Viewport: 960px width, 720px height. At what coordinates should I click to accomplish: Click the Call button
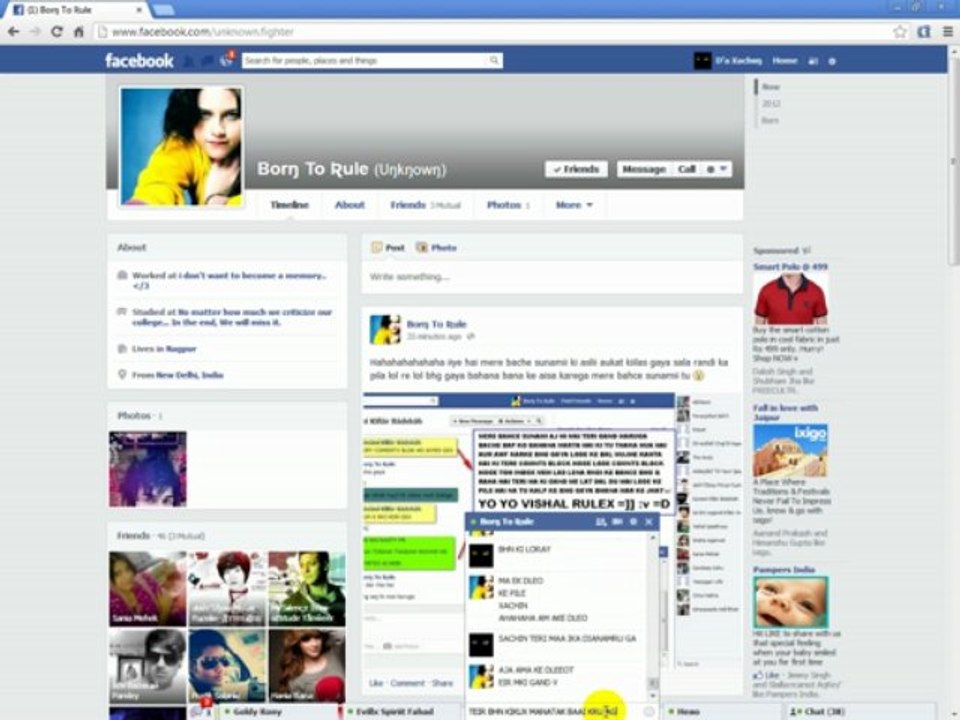click(x=686, y=169)
